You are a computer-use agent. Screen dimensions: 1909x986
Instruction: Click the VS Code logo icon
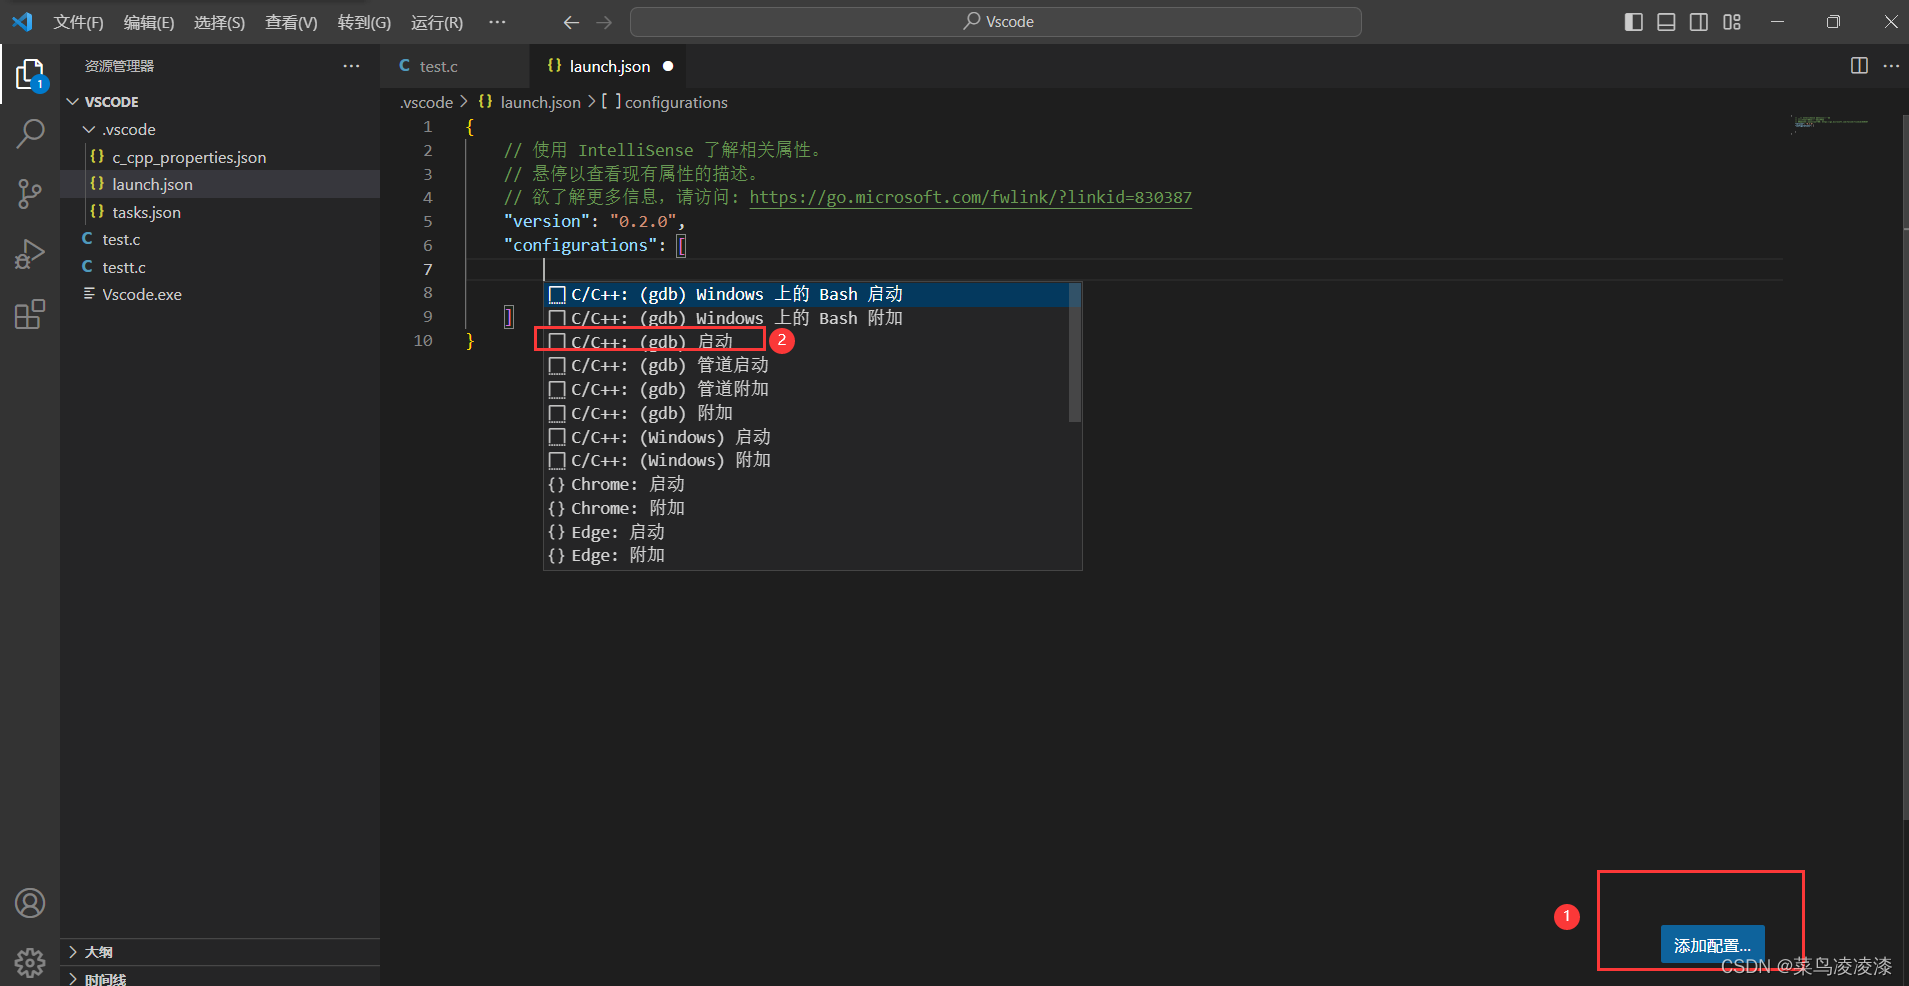(22, 21)
